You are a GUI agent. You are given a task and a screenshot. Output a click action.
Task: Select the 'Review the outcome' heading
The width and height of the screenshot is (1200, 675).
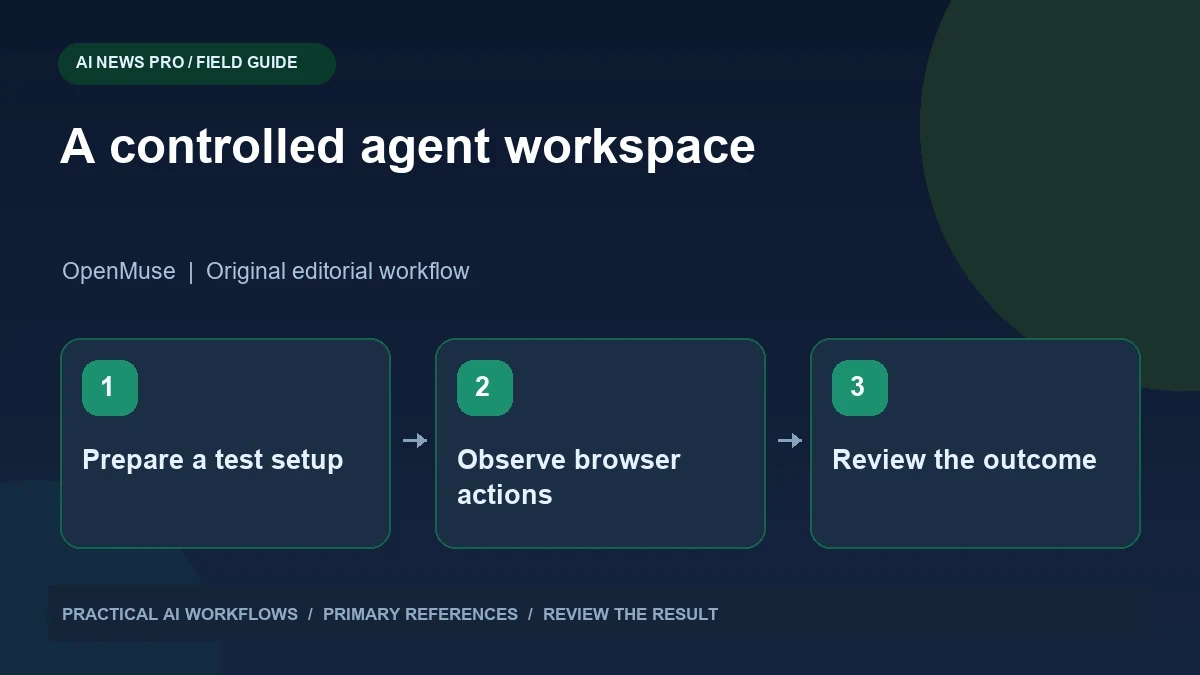click(x=964, y=460)
